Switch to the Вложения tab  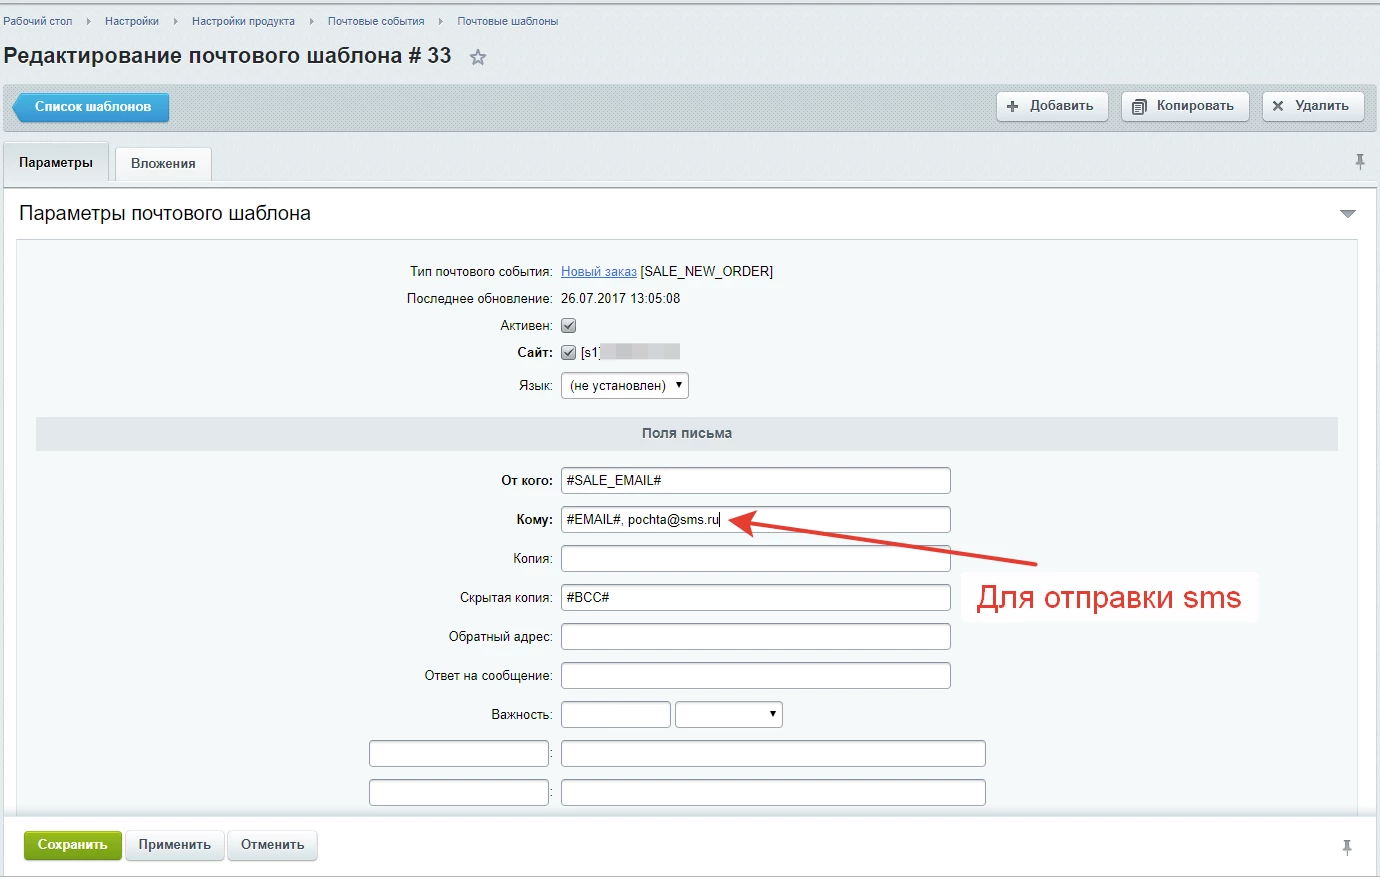click(x=163, y=164)
